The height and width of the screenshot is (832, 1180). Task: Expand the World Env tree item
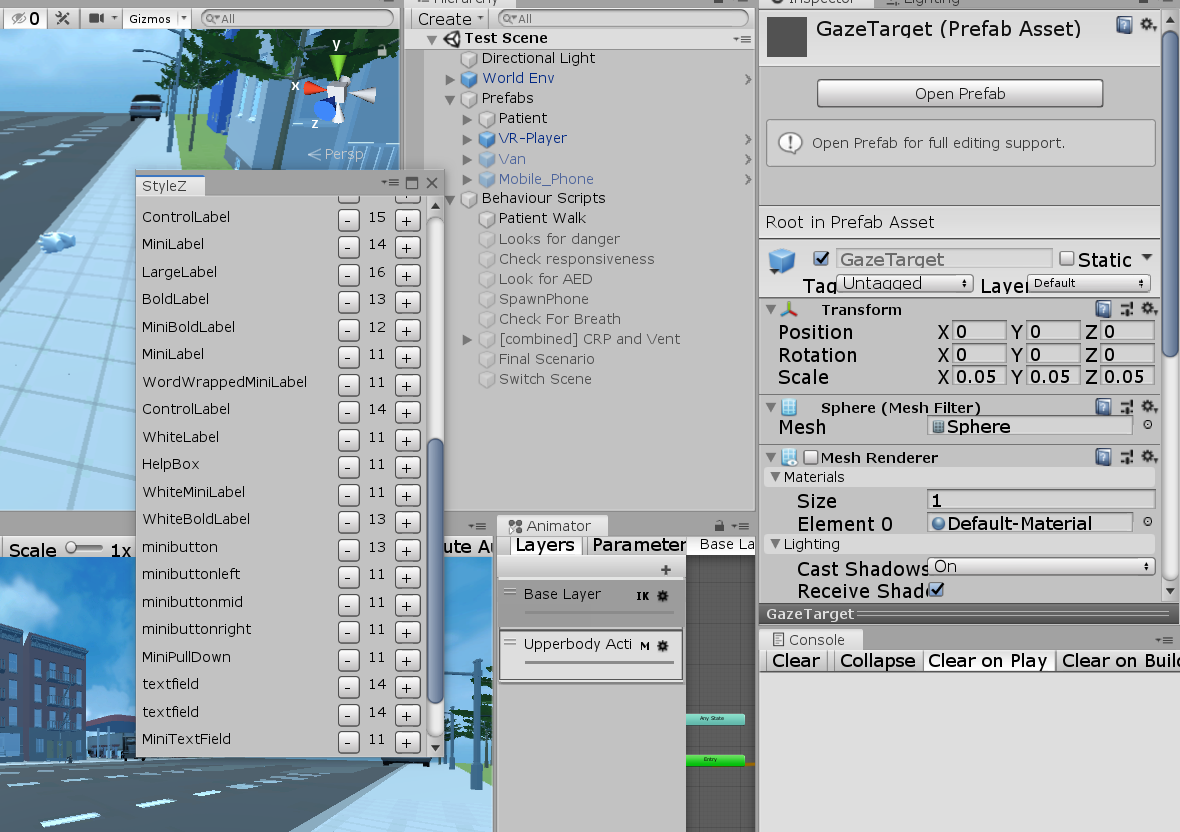click(x=450, y=79)
